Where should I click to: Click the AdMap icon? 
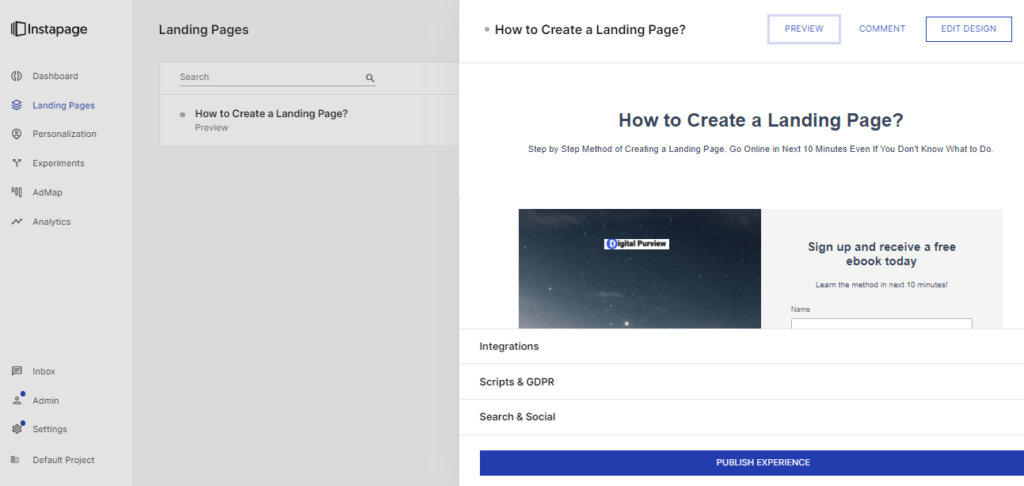(17, 192)
